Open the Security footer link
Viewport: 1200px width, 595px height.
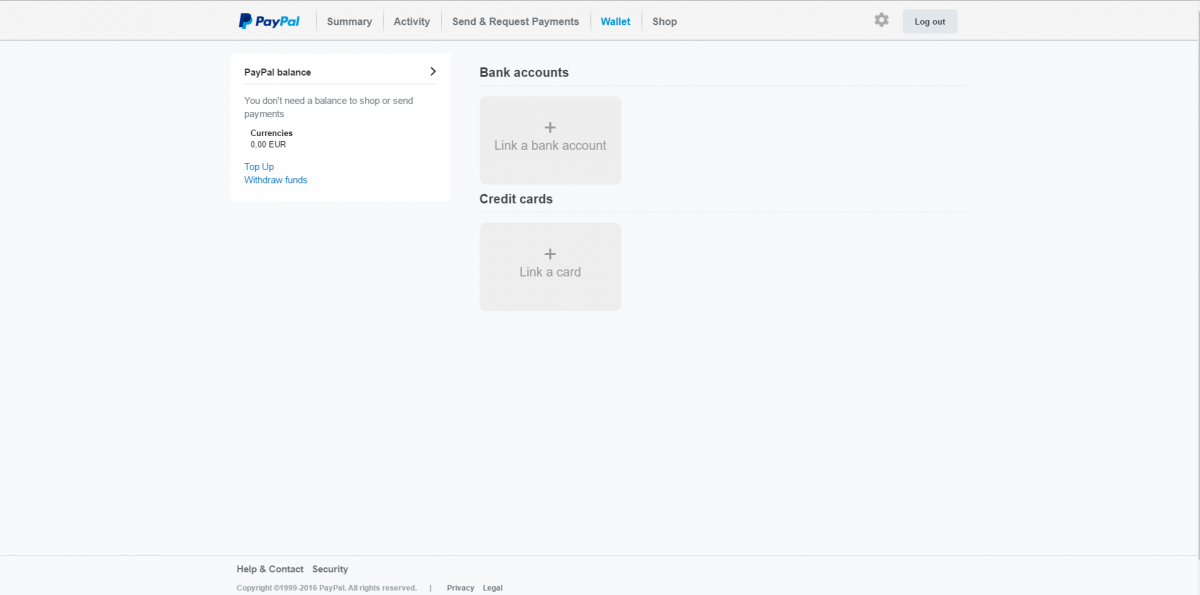point(330,569)
